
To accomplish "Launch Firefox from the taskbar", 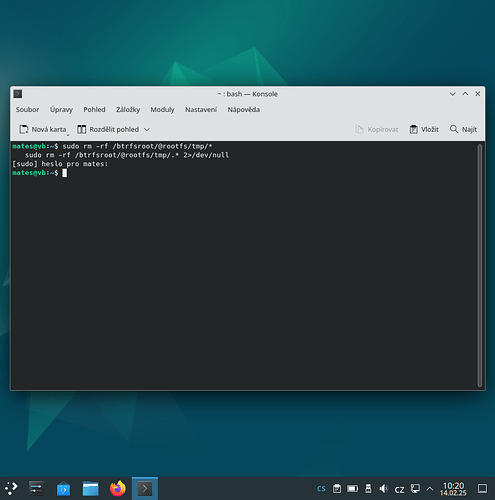I will point(118,489).
